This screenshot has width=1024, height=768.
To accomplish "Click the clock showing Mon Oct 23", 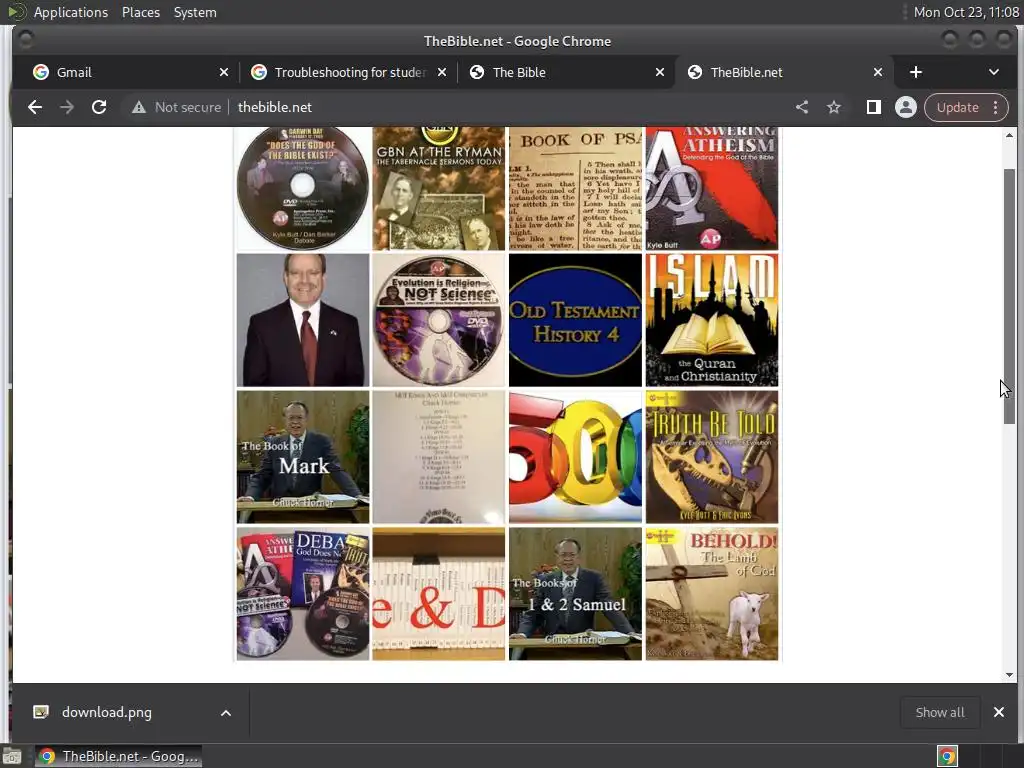I will 966,12.
